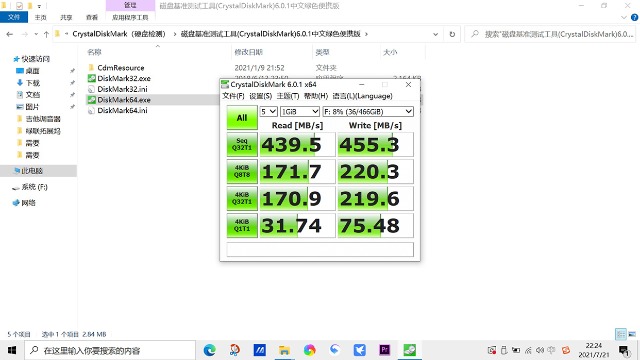
Task: Sort files by 大小 column
Action: pyautogui.click(x=390, y=52)
